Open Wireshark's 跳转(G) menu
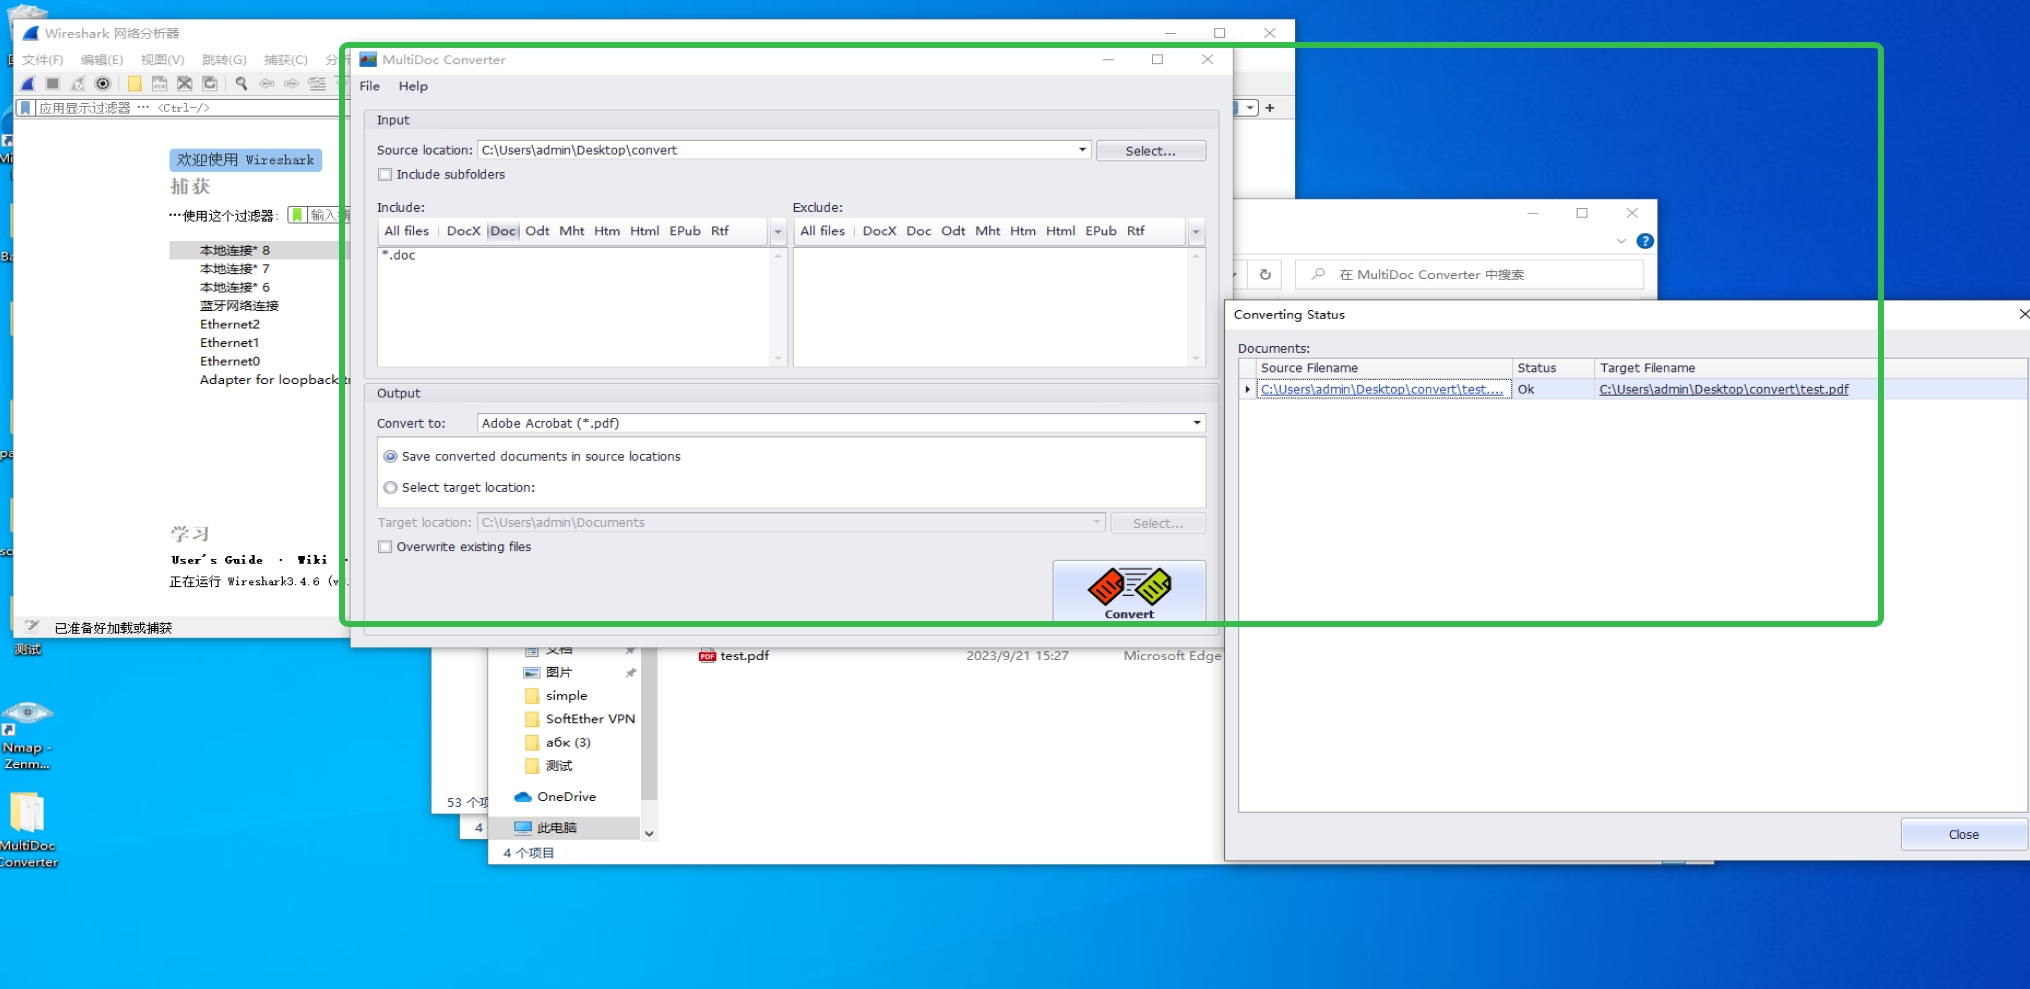Viewport: 2030px width, 989px height. point(224,60)
